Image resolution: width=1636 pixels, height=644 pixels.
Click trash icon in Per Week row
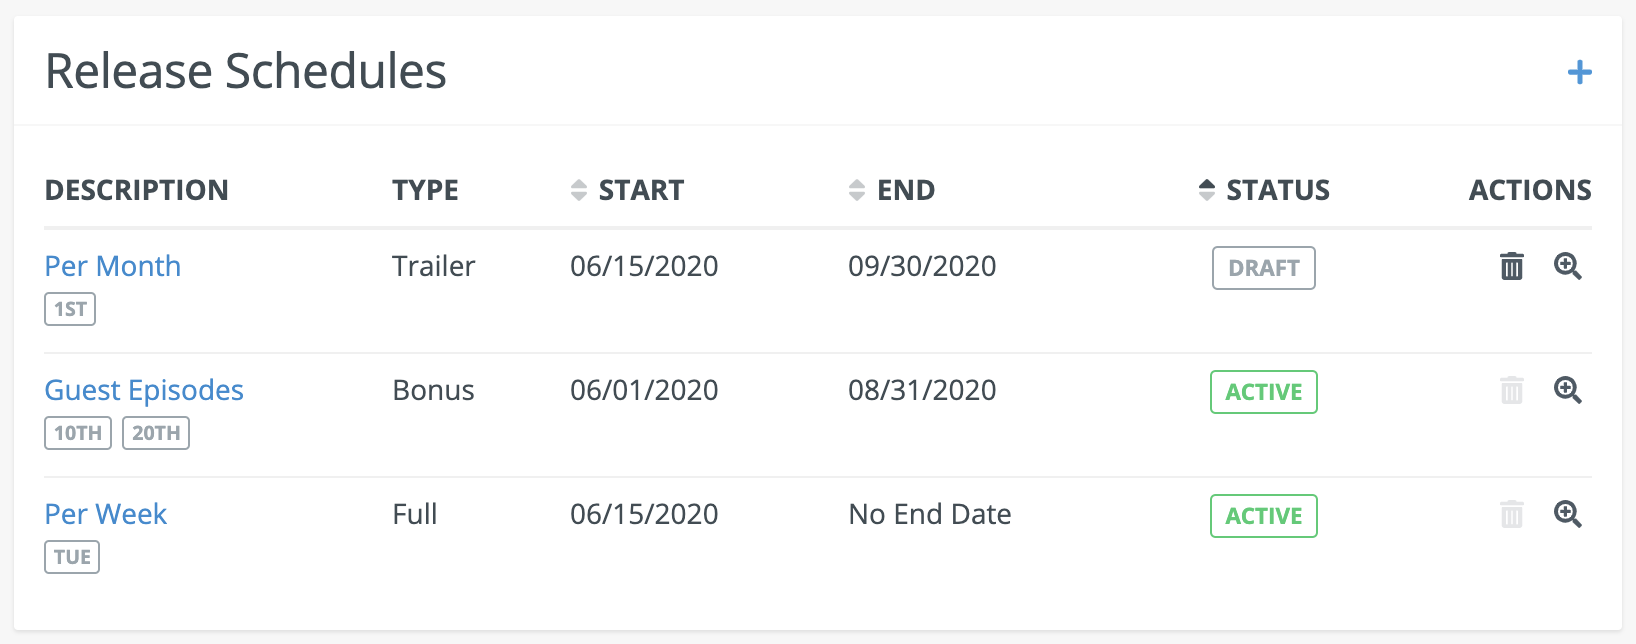point(1511,514)
